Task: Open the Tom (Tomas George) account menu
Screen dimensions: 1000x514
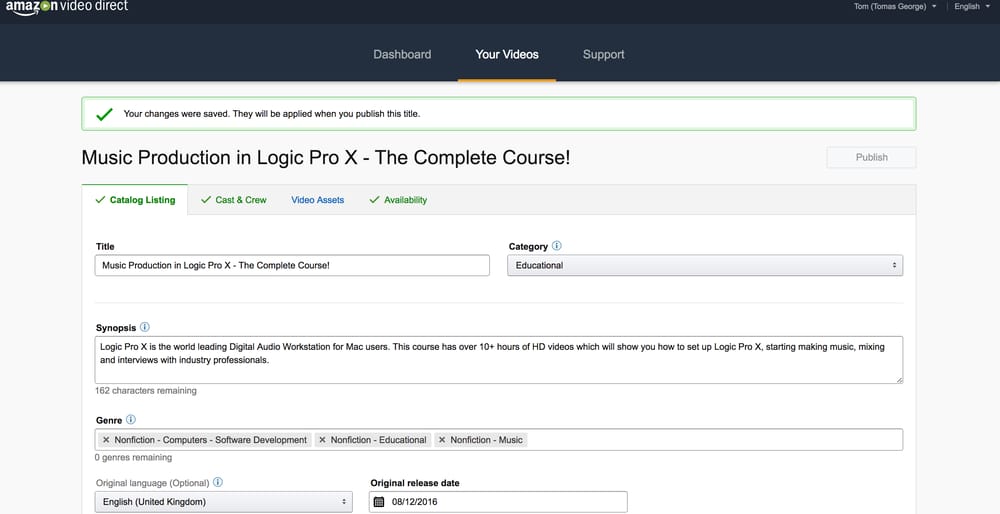Action: click(x=895, y=6)
